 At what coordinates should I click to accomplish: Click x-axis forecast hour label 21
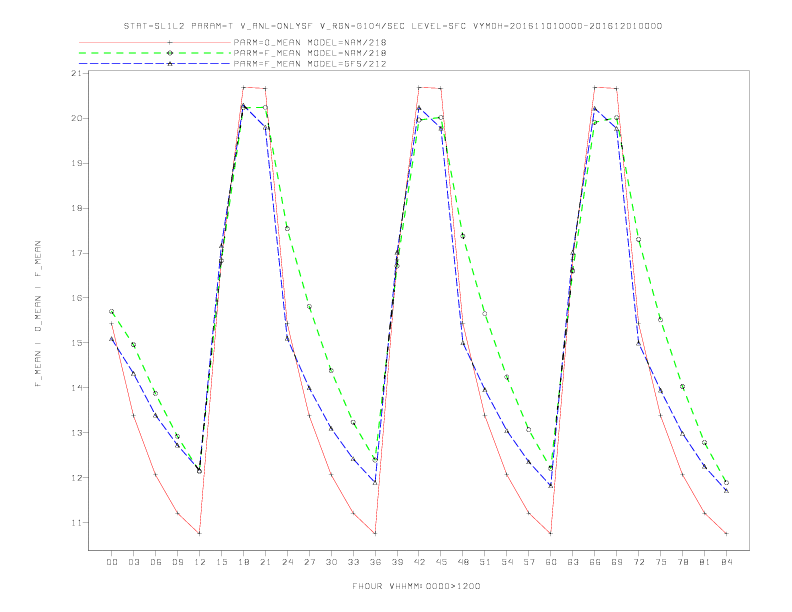[x=265, y=562]
